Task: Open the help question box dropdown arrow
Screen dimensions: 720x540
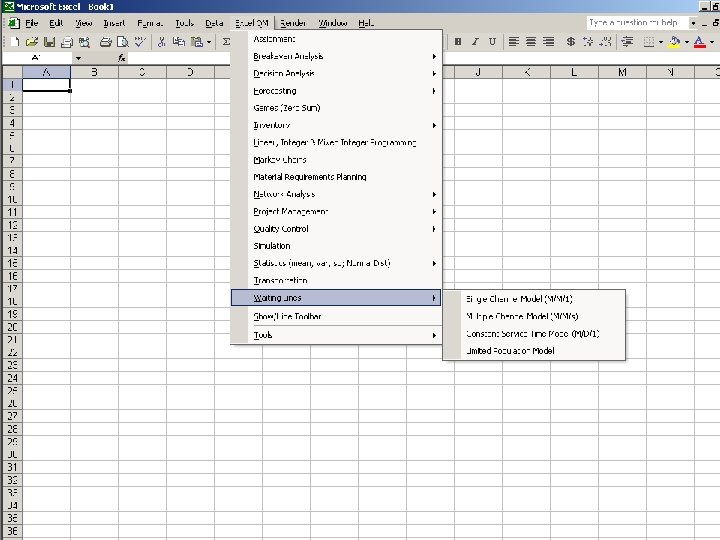Action: tap(693, 22)
